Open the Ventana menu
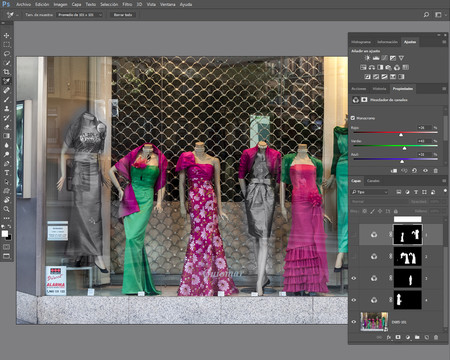The width and height of the screenshot is (450, 360). tap(168, 4)
